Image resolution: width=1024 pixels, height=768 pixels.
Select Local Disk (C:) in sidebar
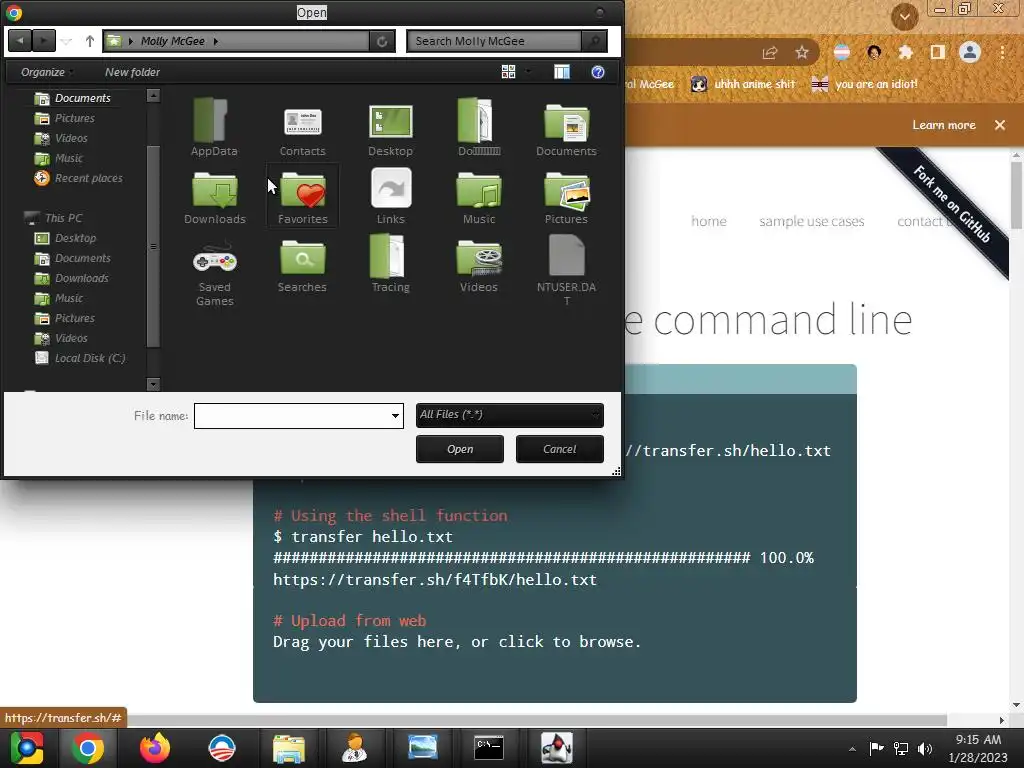coord(80,358)
